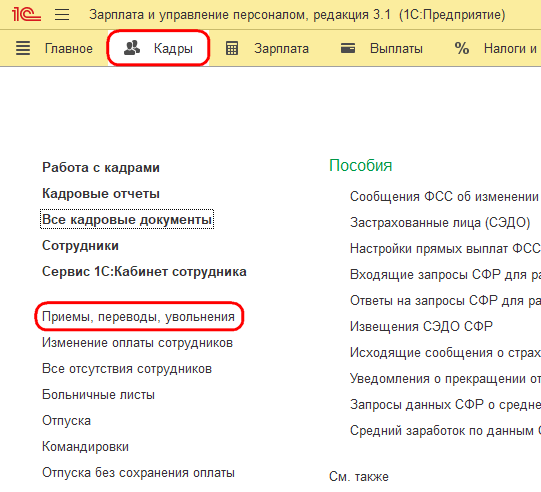Open Исходящие сообщения о страх

445,352
